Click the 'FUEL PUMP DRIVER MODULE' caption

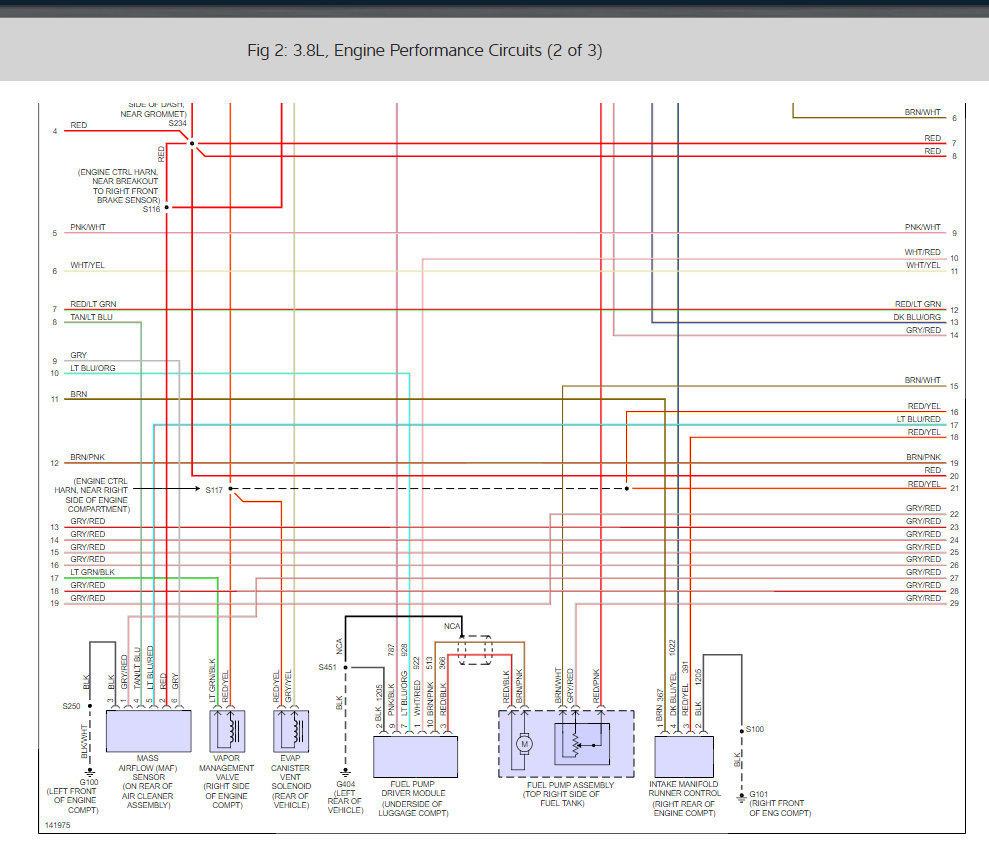(x=413, y=789)
